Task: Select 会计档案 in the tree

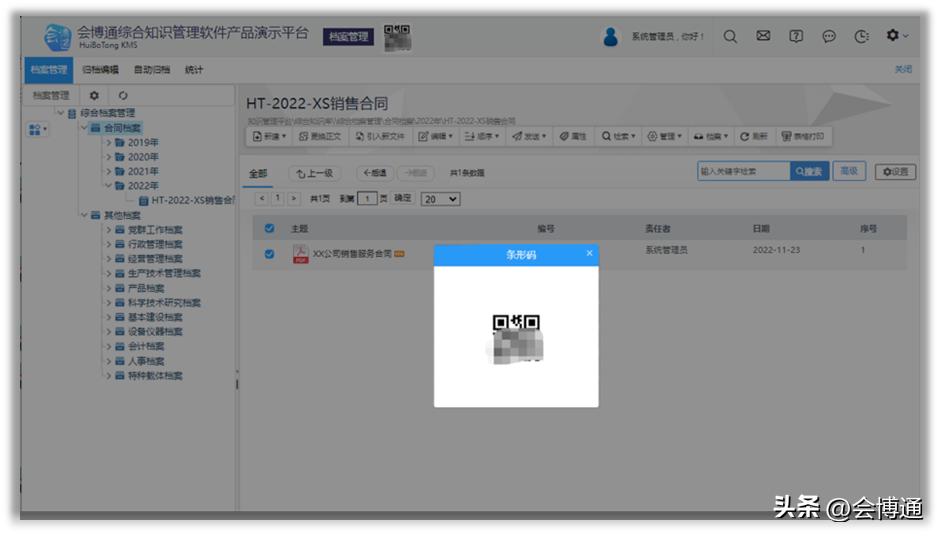Action: pyautogui.click(x=146, y=346)
